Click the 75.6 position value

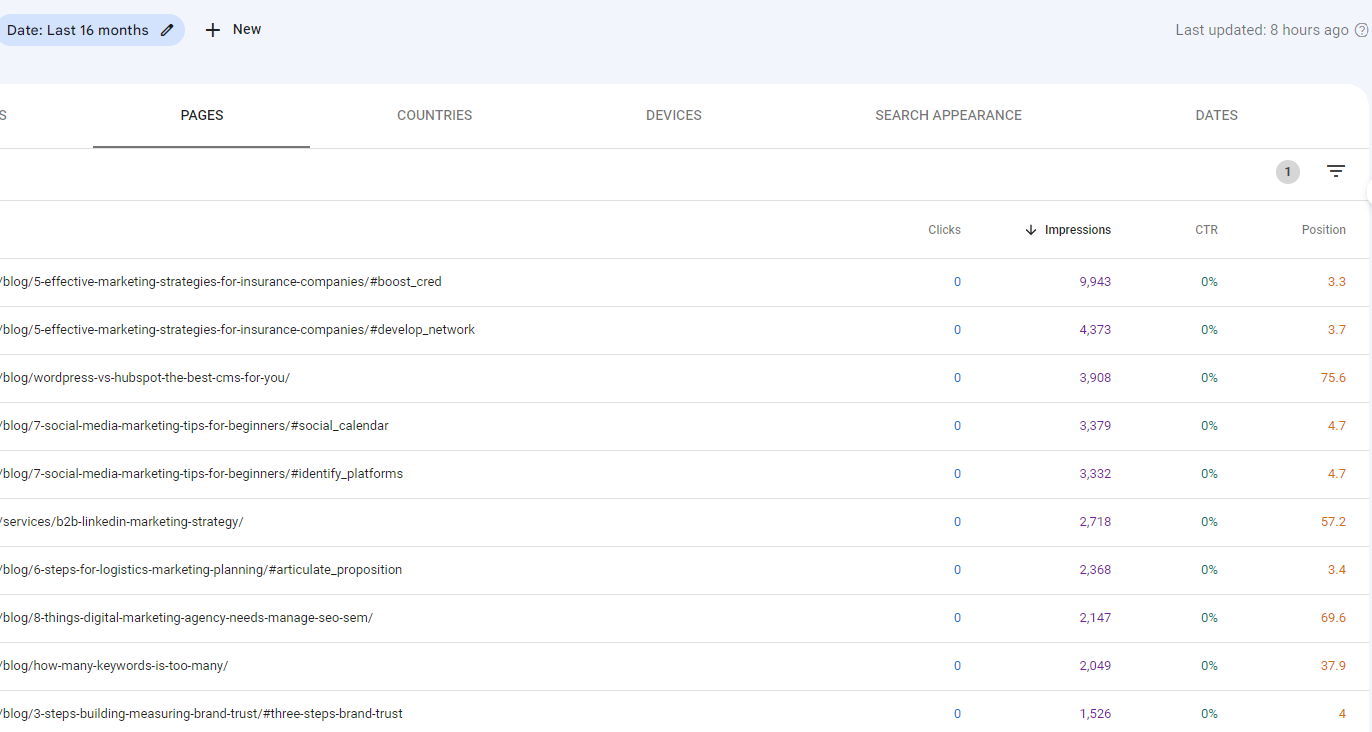[1333, 378]
